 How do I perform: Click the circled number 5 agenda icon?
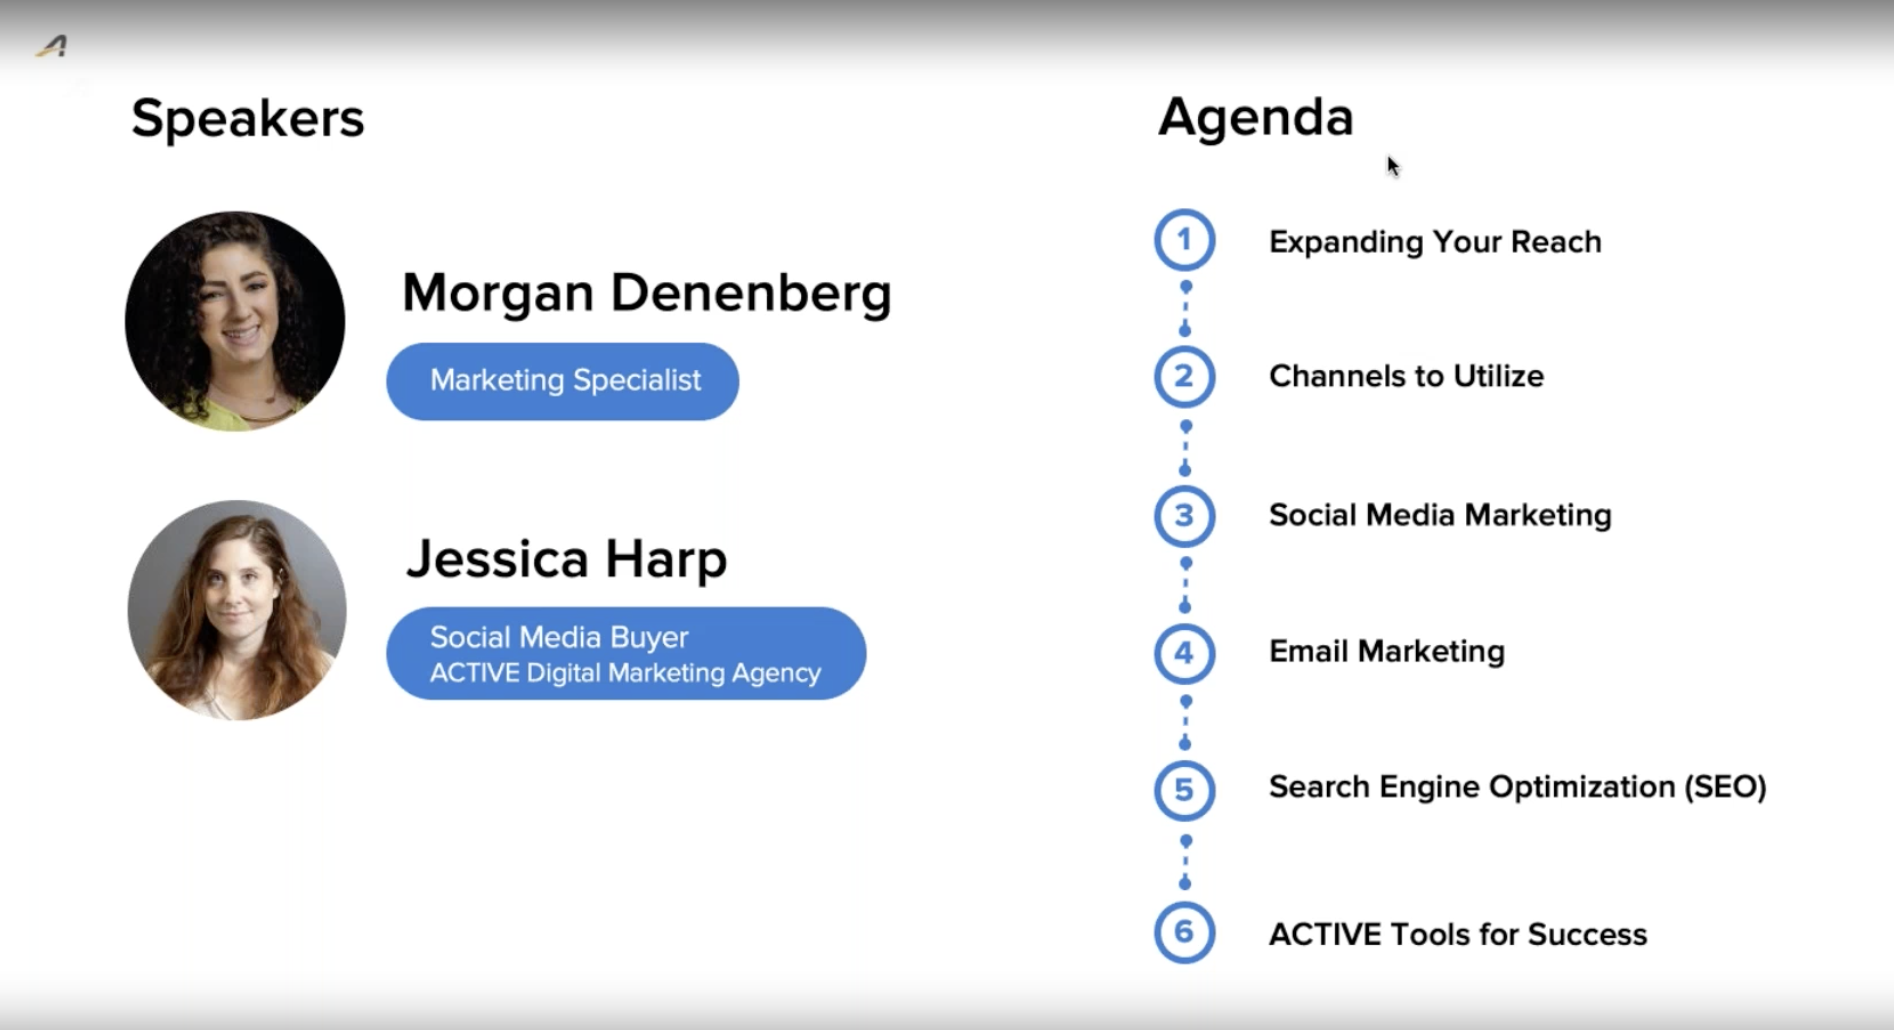pyautogui.click(x=1184, y=790)
